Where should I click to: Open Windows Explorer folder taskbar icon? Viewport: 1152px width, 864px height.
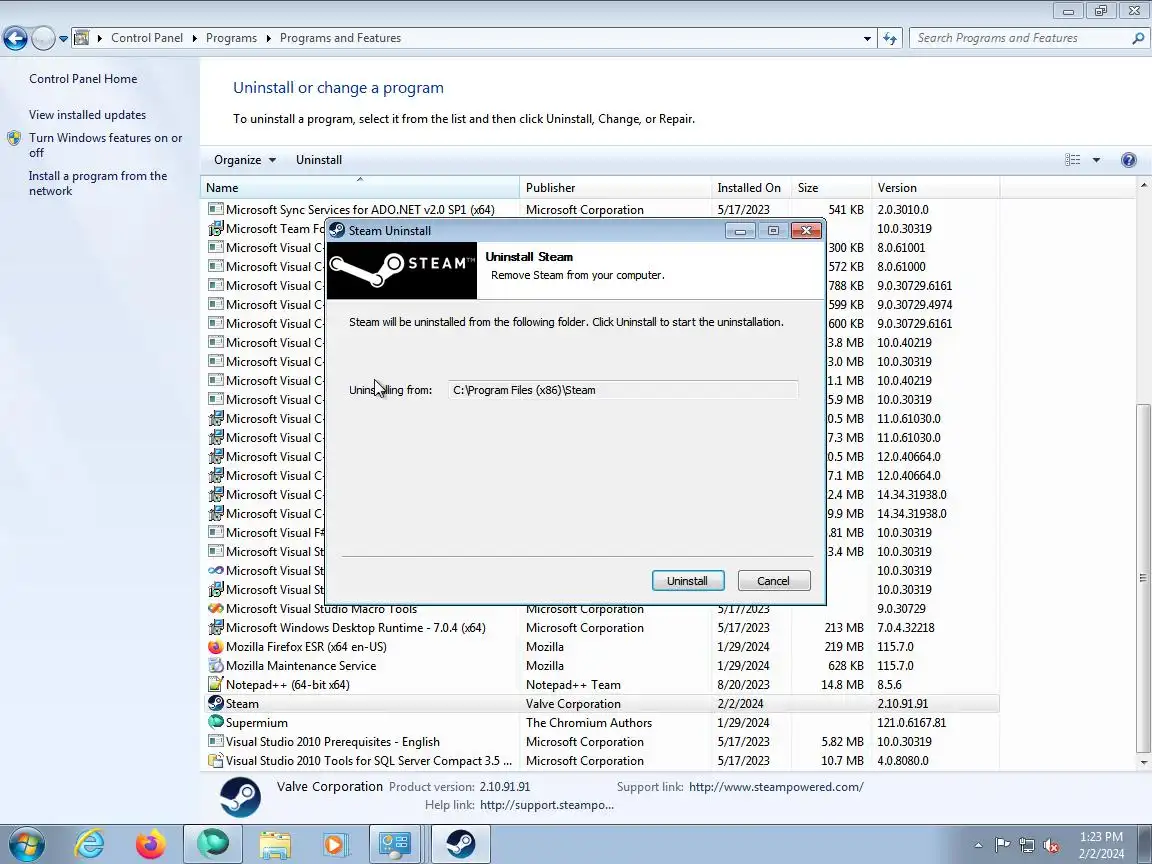pos(275,844)
